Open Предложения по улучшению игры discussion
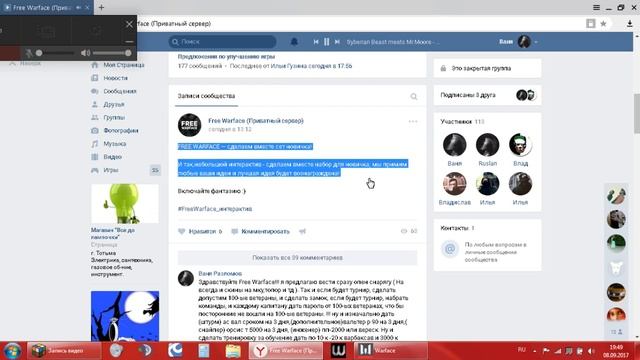The width and height of the screenshot is (640, 360). pyautogui.click(x=226, y=56)
